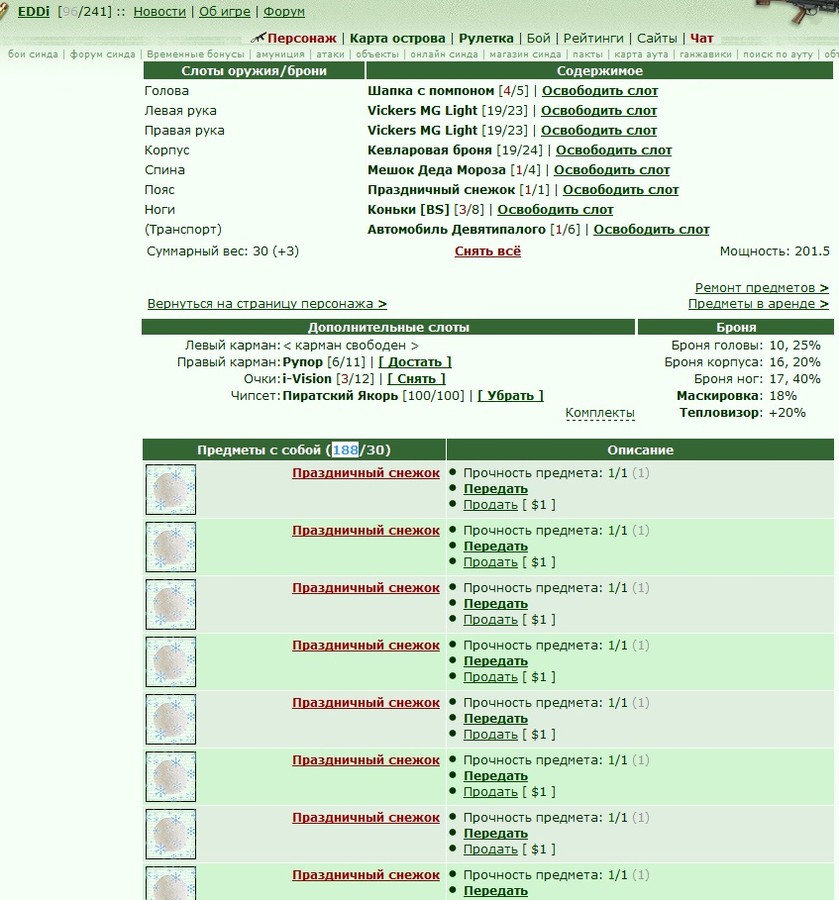The width and height of the screenshot is (839, 900).
Task: Click the second Праздничный снежок inventory thumbnail
Action: (x=170, y=547)
